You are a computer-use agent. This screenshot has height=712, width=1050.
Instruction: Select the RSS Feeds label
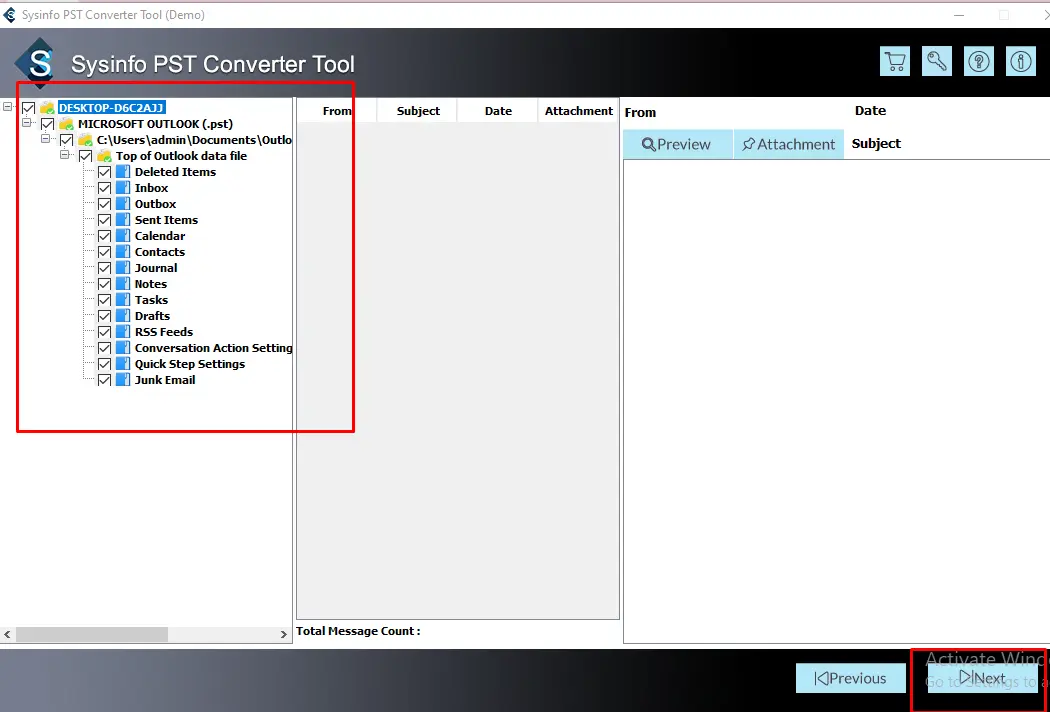point(163,332)
